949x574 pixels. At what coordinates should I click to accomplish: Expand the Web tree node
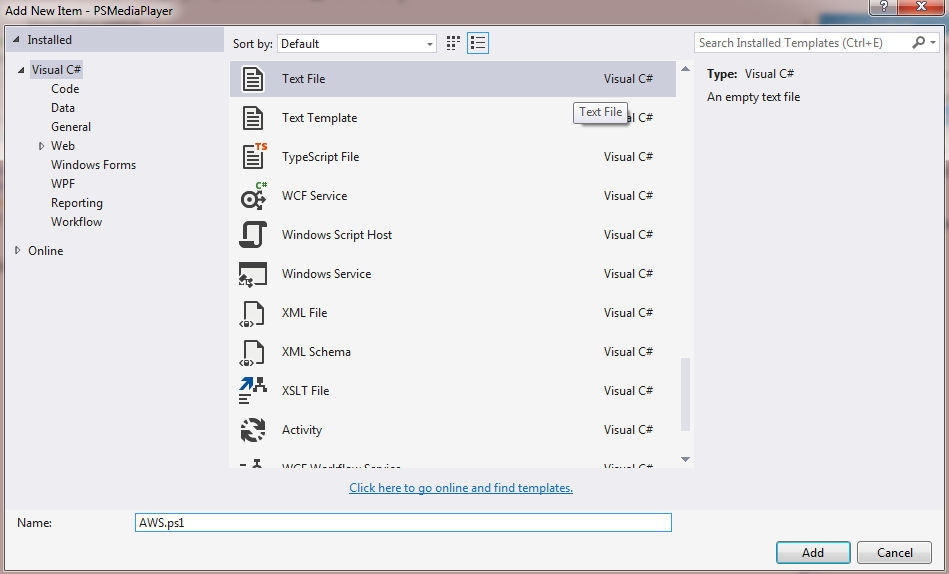(41, 146)
